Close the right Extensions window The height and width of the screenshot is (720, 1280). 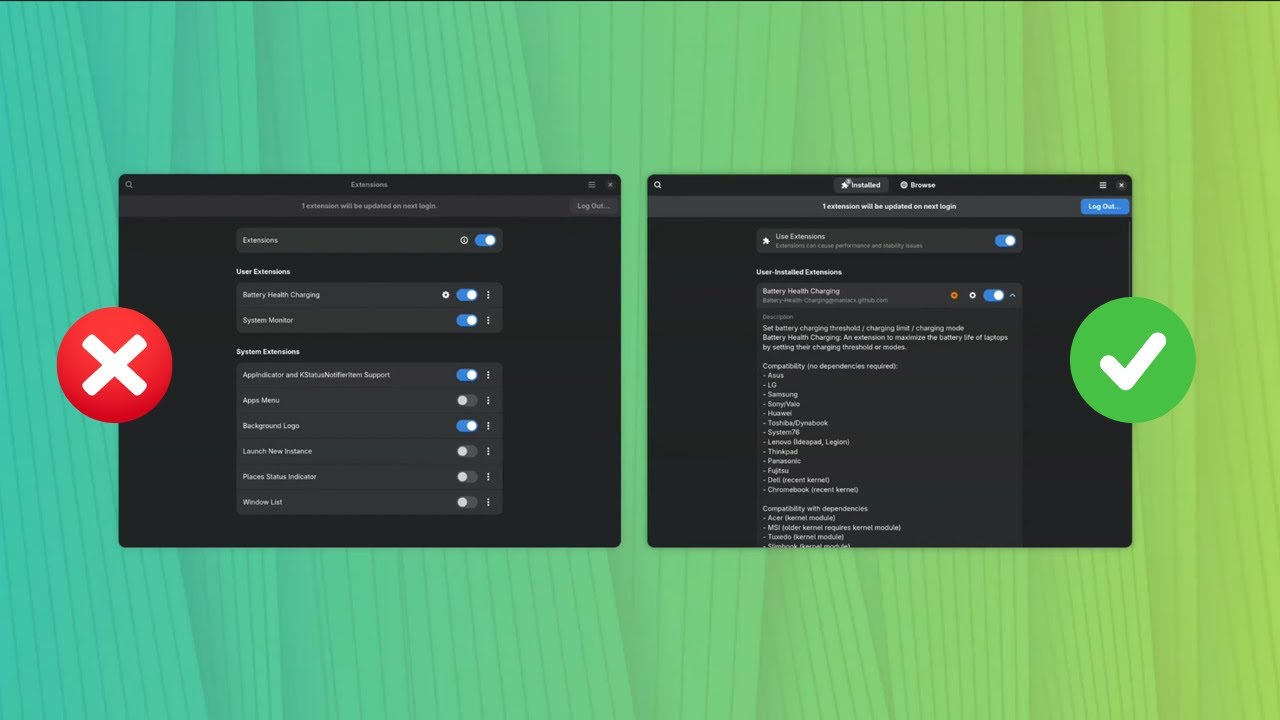point(1121,185)
